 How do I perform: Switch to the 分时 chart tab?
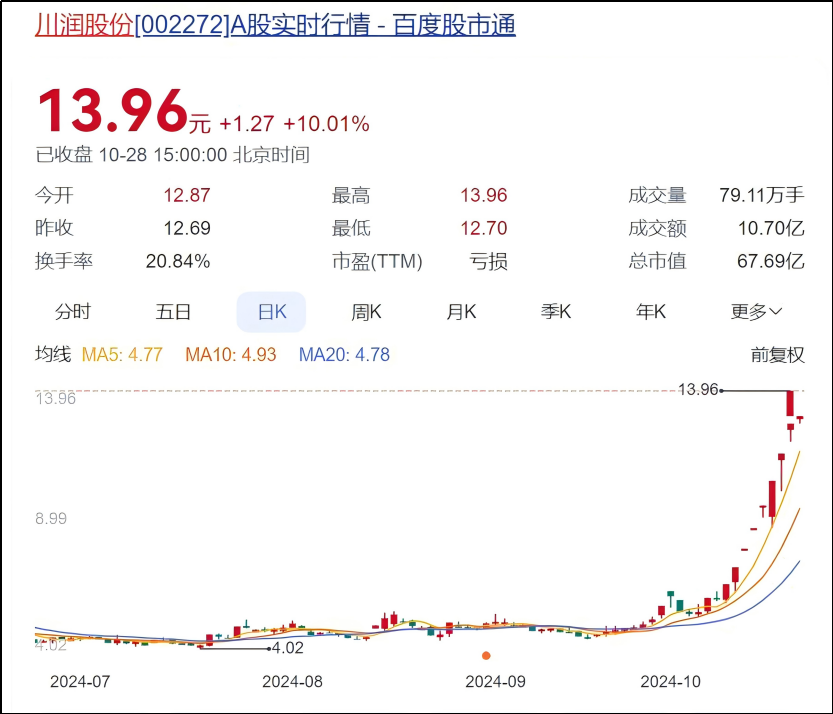click(x=73, y=312)
